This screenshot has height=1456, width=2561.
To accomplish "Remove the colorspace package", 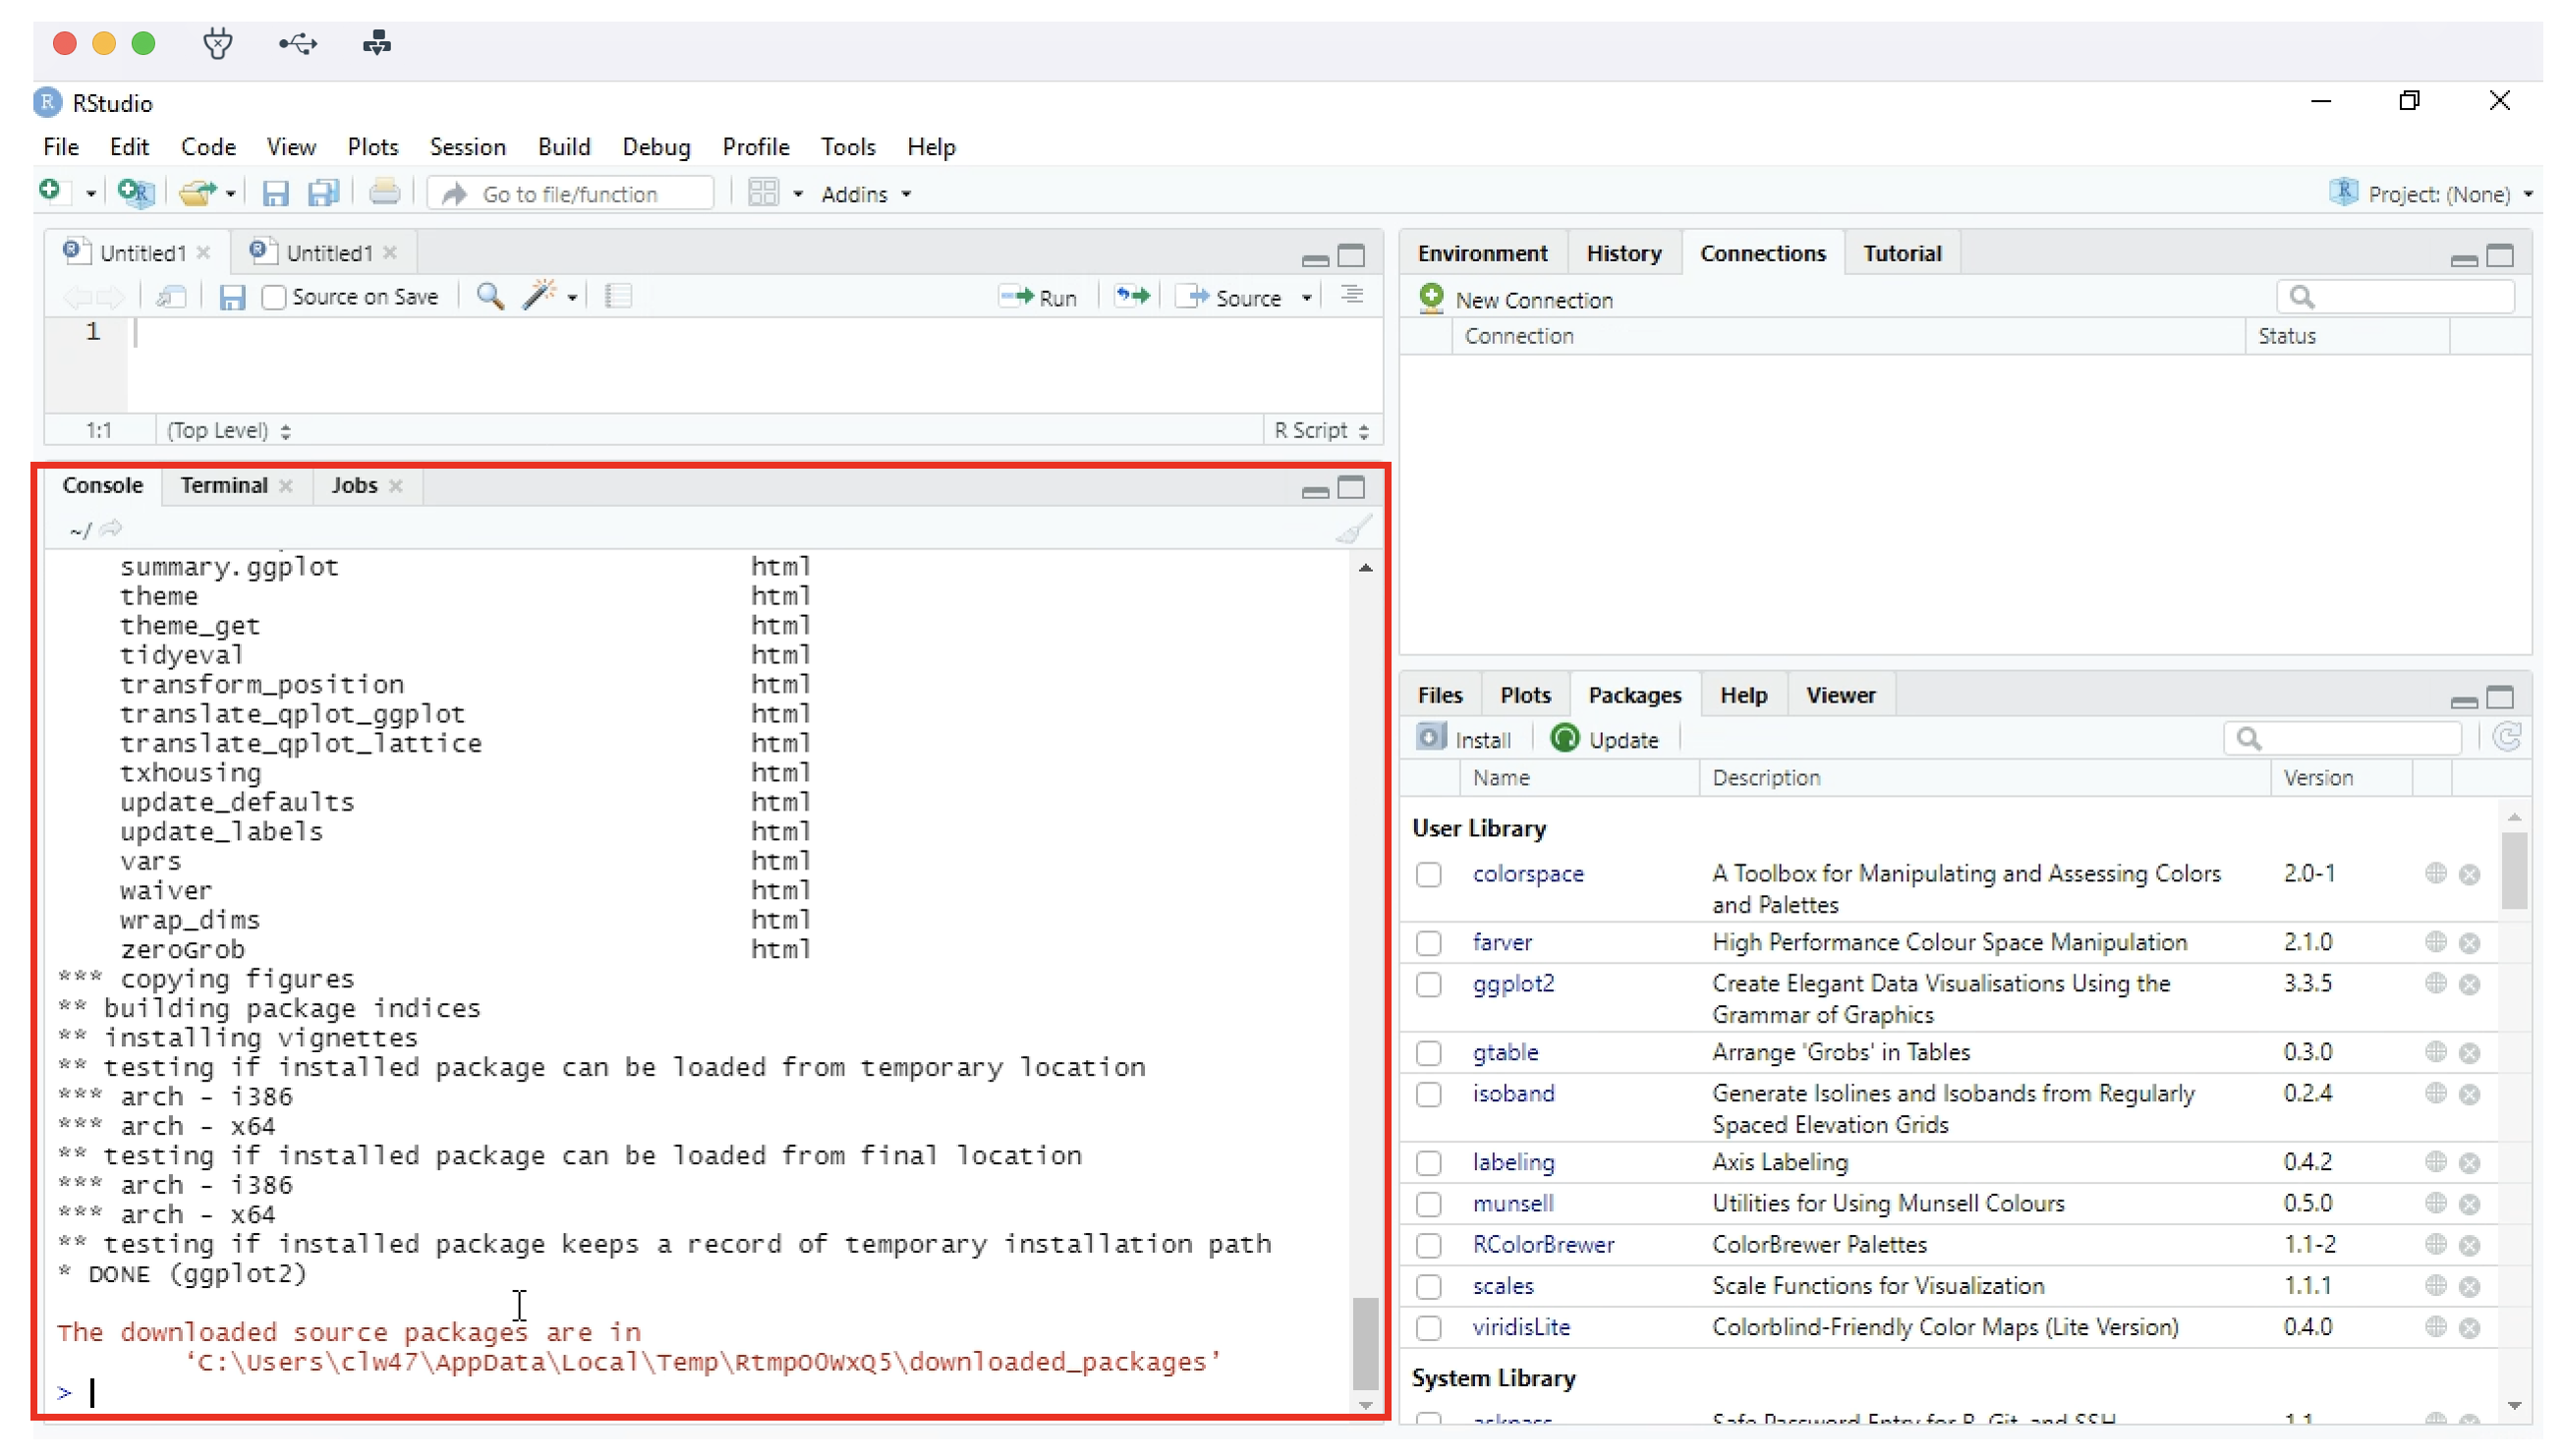I will tap(2468, 875).
